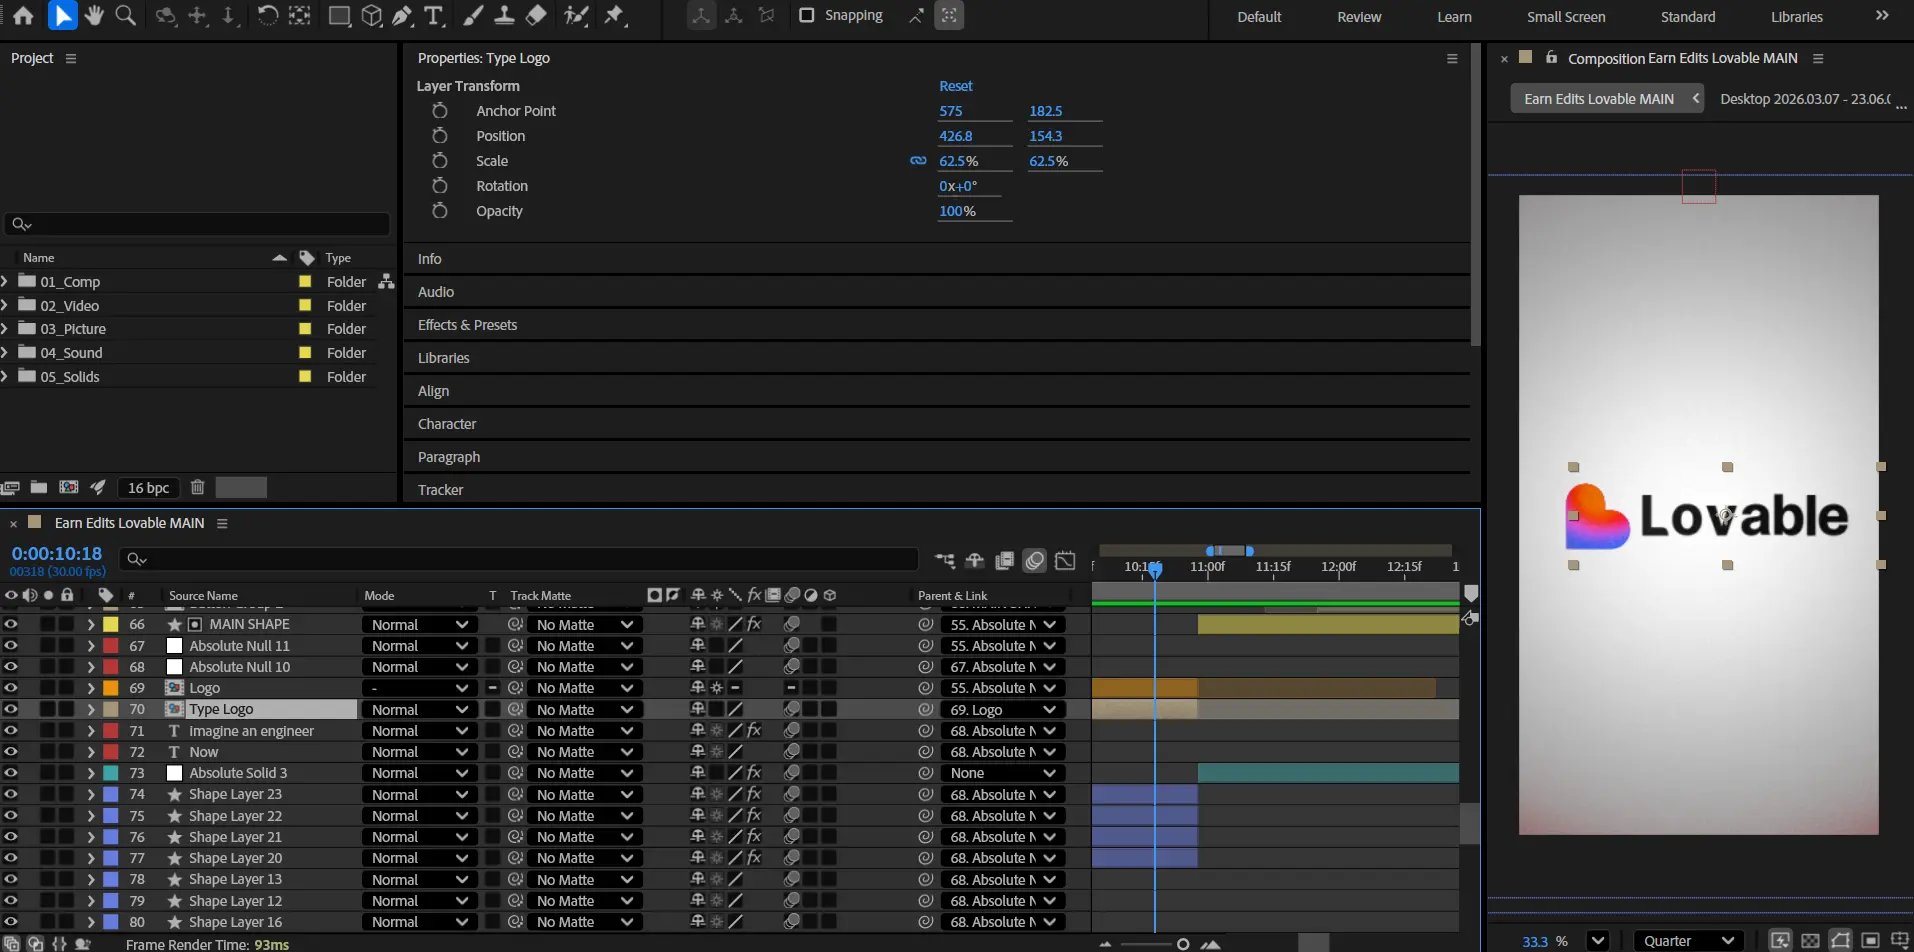Switch to the Review workspace
Image resolution: width=1914 pixels, height=952 pixels.
click(x=1359, y=17)
